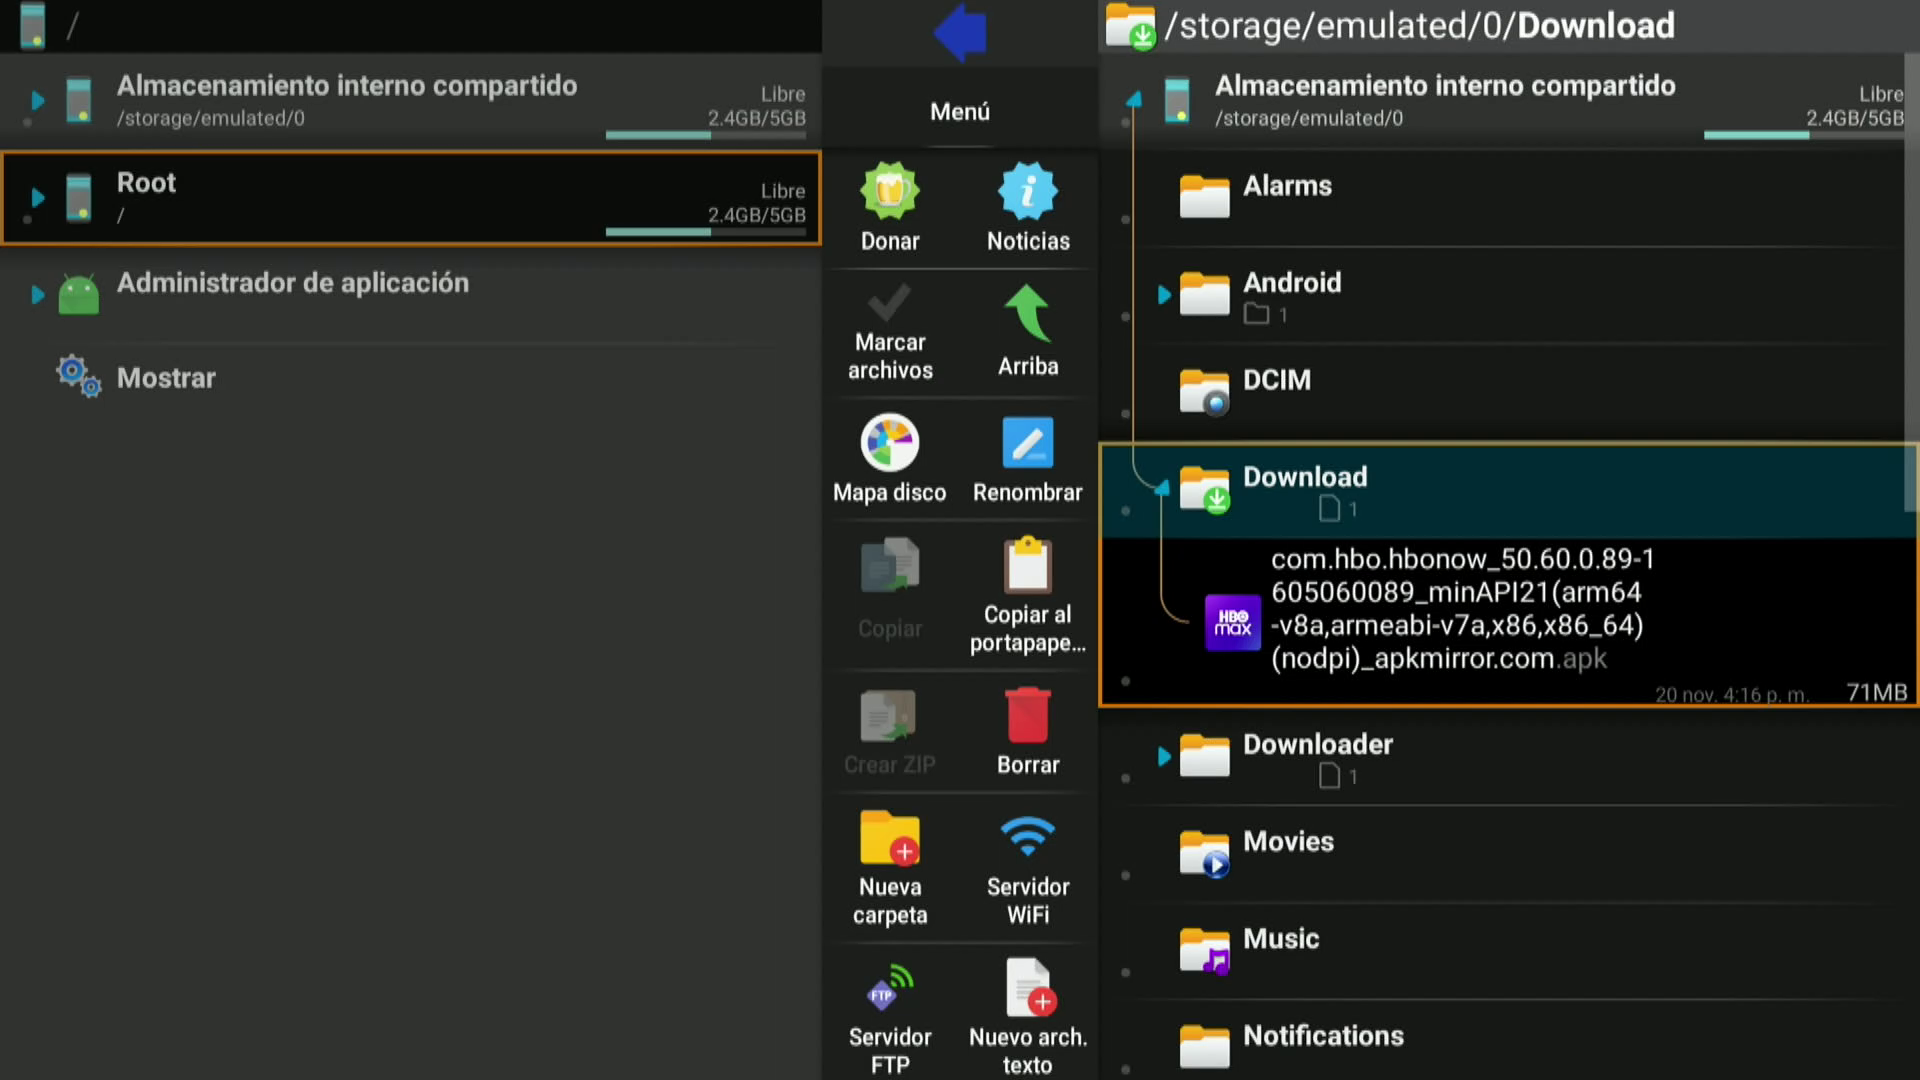Expand the Root storage entry
The height and width of the screenshot is (1080, 1920).
pos(37,197)
